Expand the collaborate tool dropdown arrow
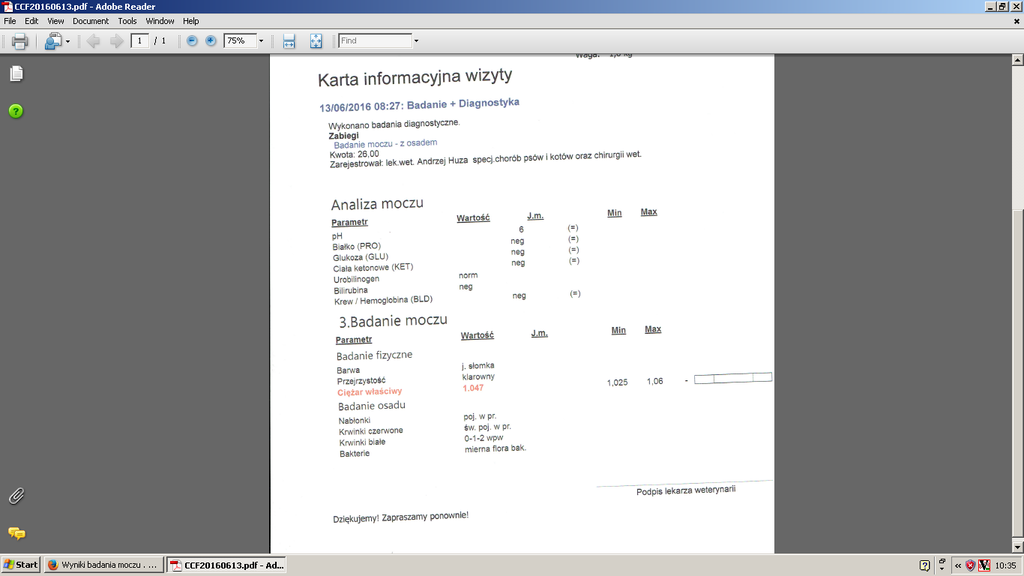The image size is (1024, 576). (x=68, y=41)
